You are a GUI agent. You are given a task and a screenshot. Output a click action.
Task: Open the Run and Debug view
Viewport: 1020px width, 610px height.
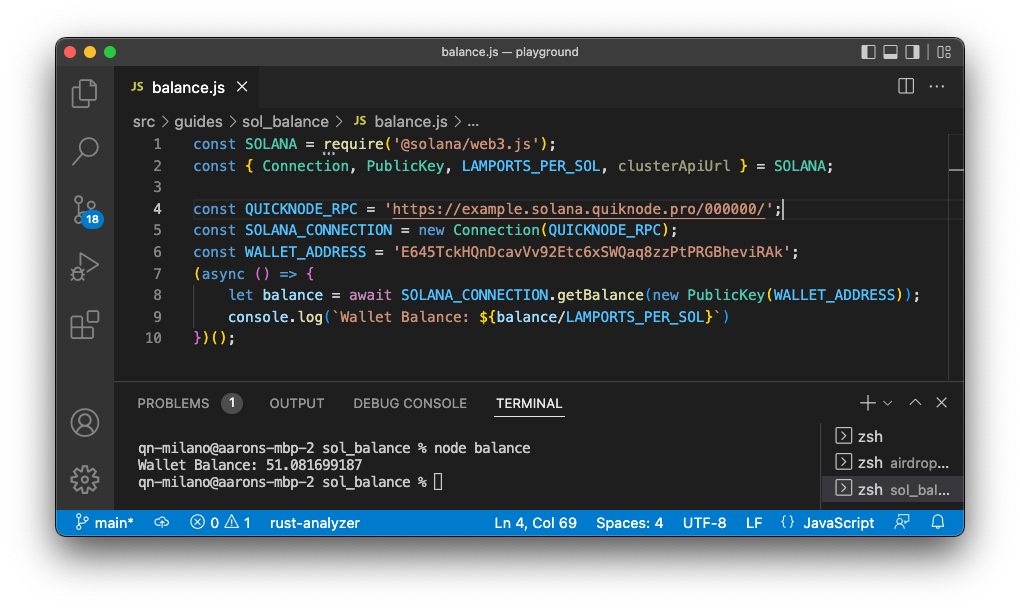click(85, 267)
